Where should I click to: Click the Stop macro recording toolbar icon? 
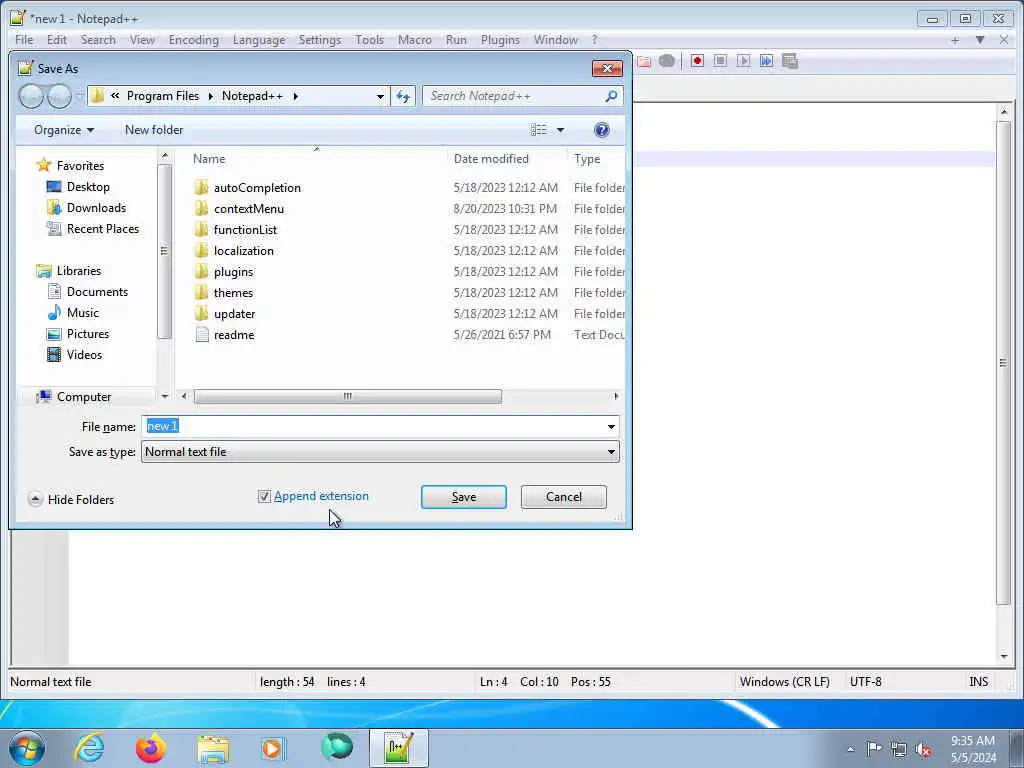click(720, 61)
